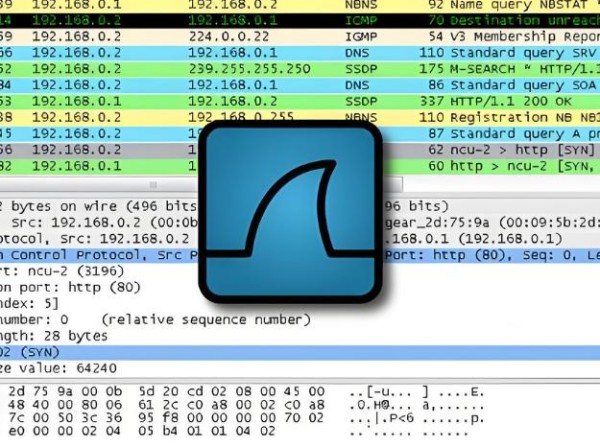Click hex row starting '7c 00 50 3c 36'
This screenshot has width=600, height=447.
[166, 418]
